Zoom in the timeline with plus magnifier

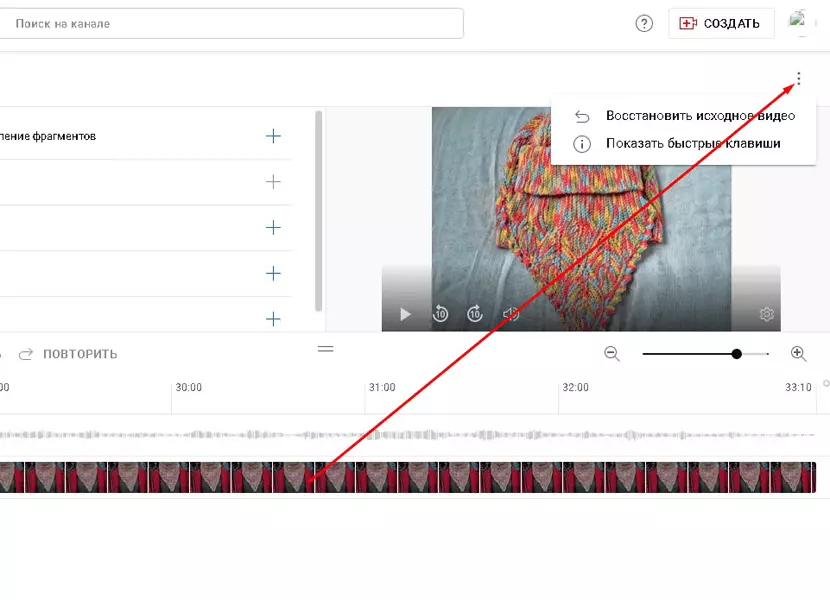798,354
